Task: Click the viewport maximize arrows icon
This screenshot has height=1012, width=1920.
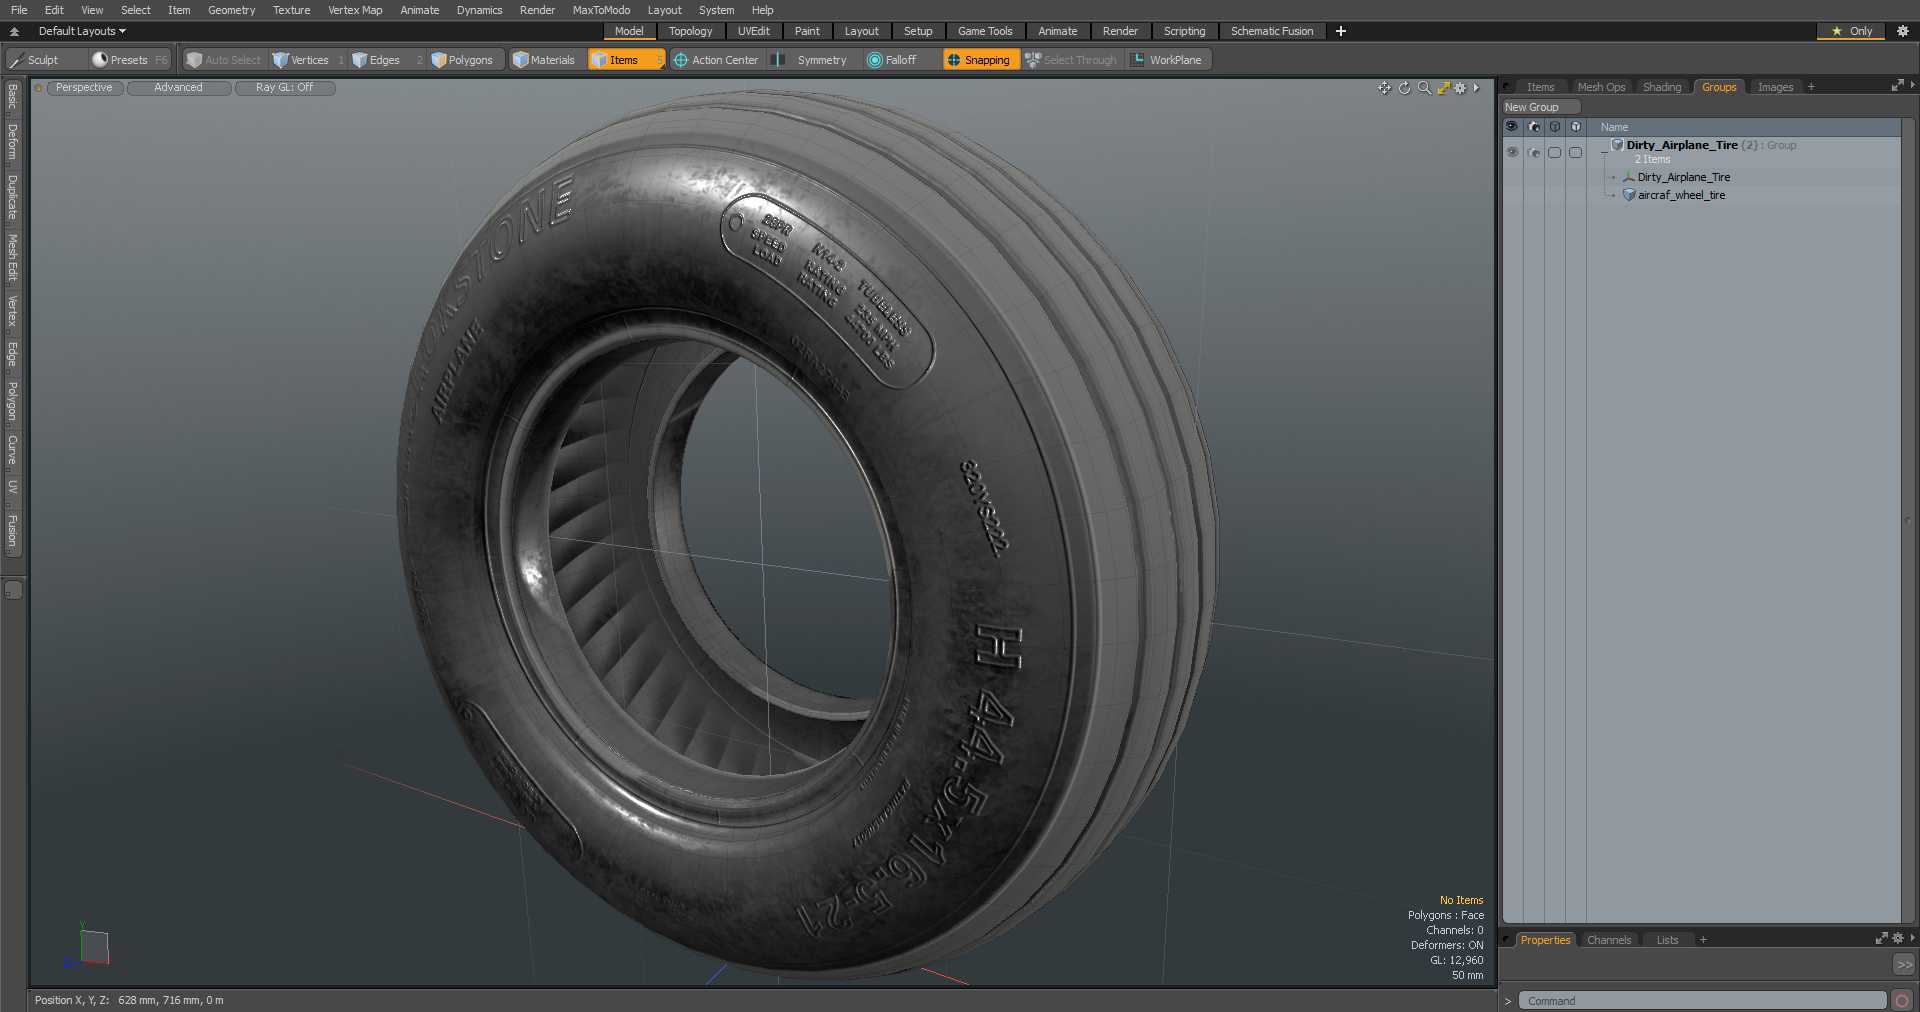Action: [x=1443, y=88]
